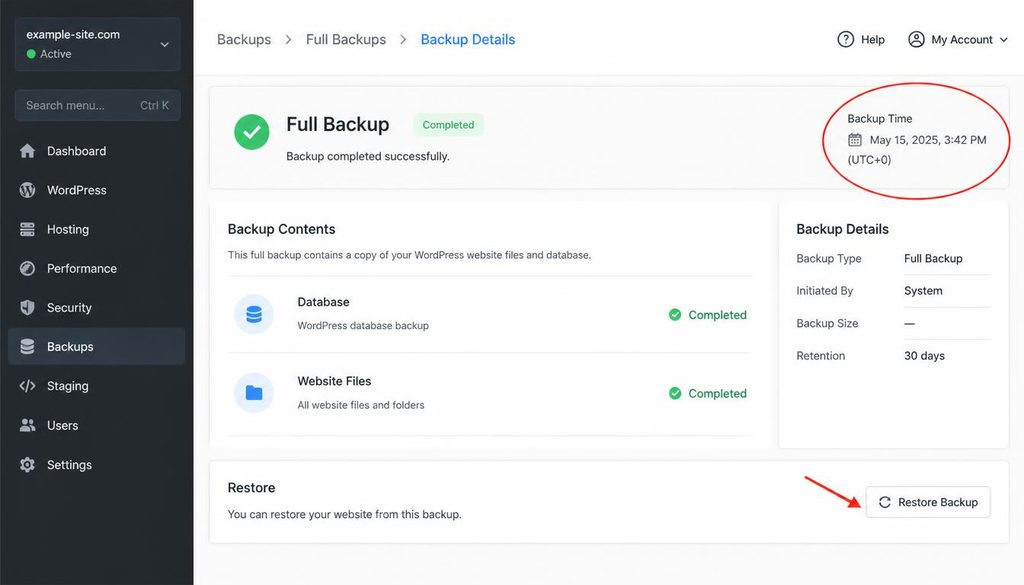Open Dashboard from the sidebar menu
The height and width of the screenshot is (585, 1024).
(x=97, y=151)
